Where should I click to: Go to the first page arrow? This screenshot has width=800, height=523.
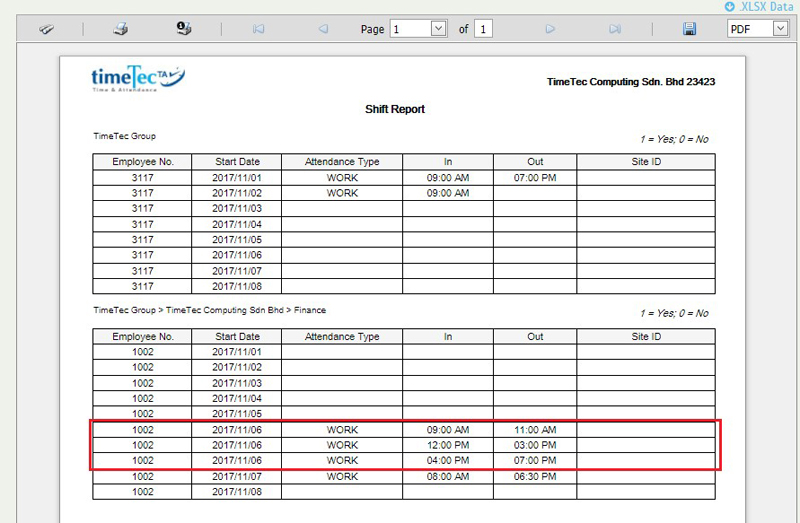(259, 29)
